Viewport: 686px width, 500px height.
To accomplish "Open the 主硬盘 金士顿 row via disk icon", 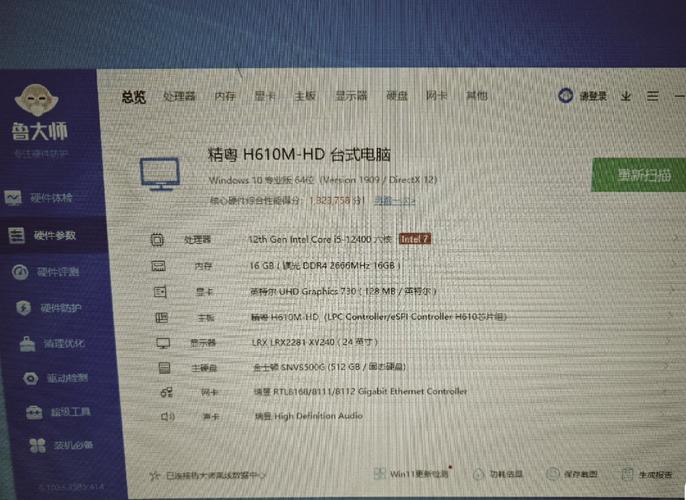I will (164, 367).
